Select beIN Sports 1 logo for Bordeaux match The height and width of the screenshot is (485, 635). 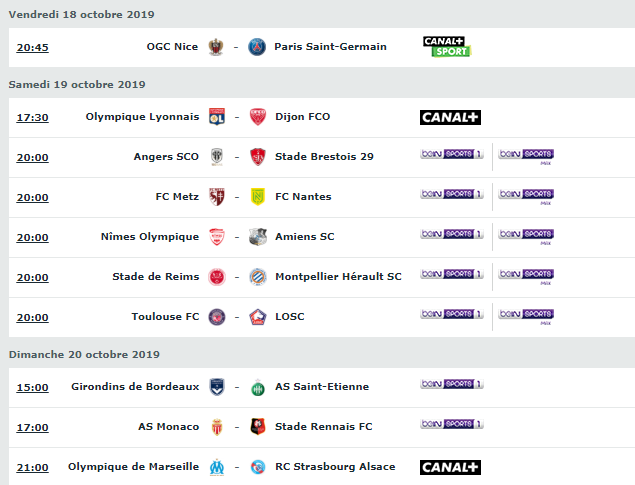[x=452, y=384]
